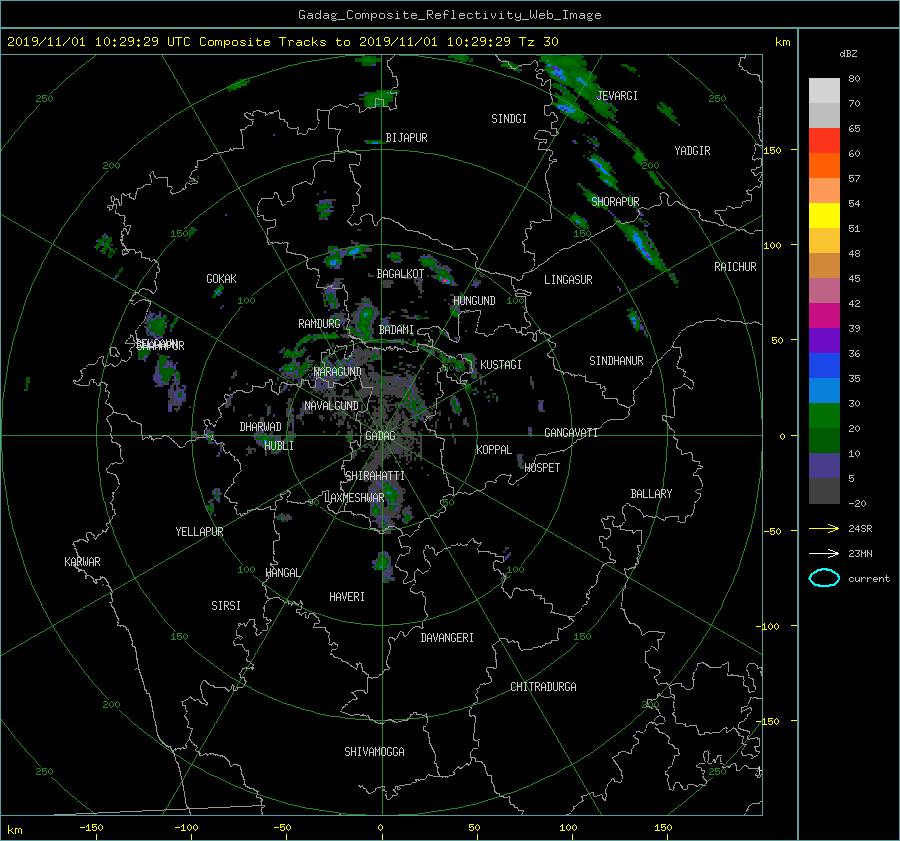900x841 pixels.
Task: Click the BALLARY city label
Action: pyautogui.click(x=651, y=494)
